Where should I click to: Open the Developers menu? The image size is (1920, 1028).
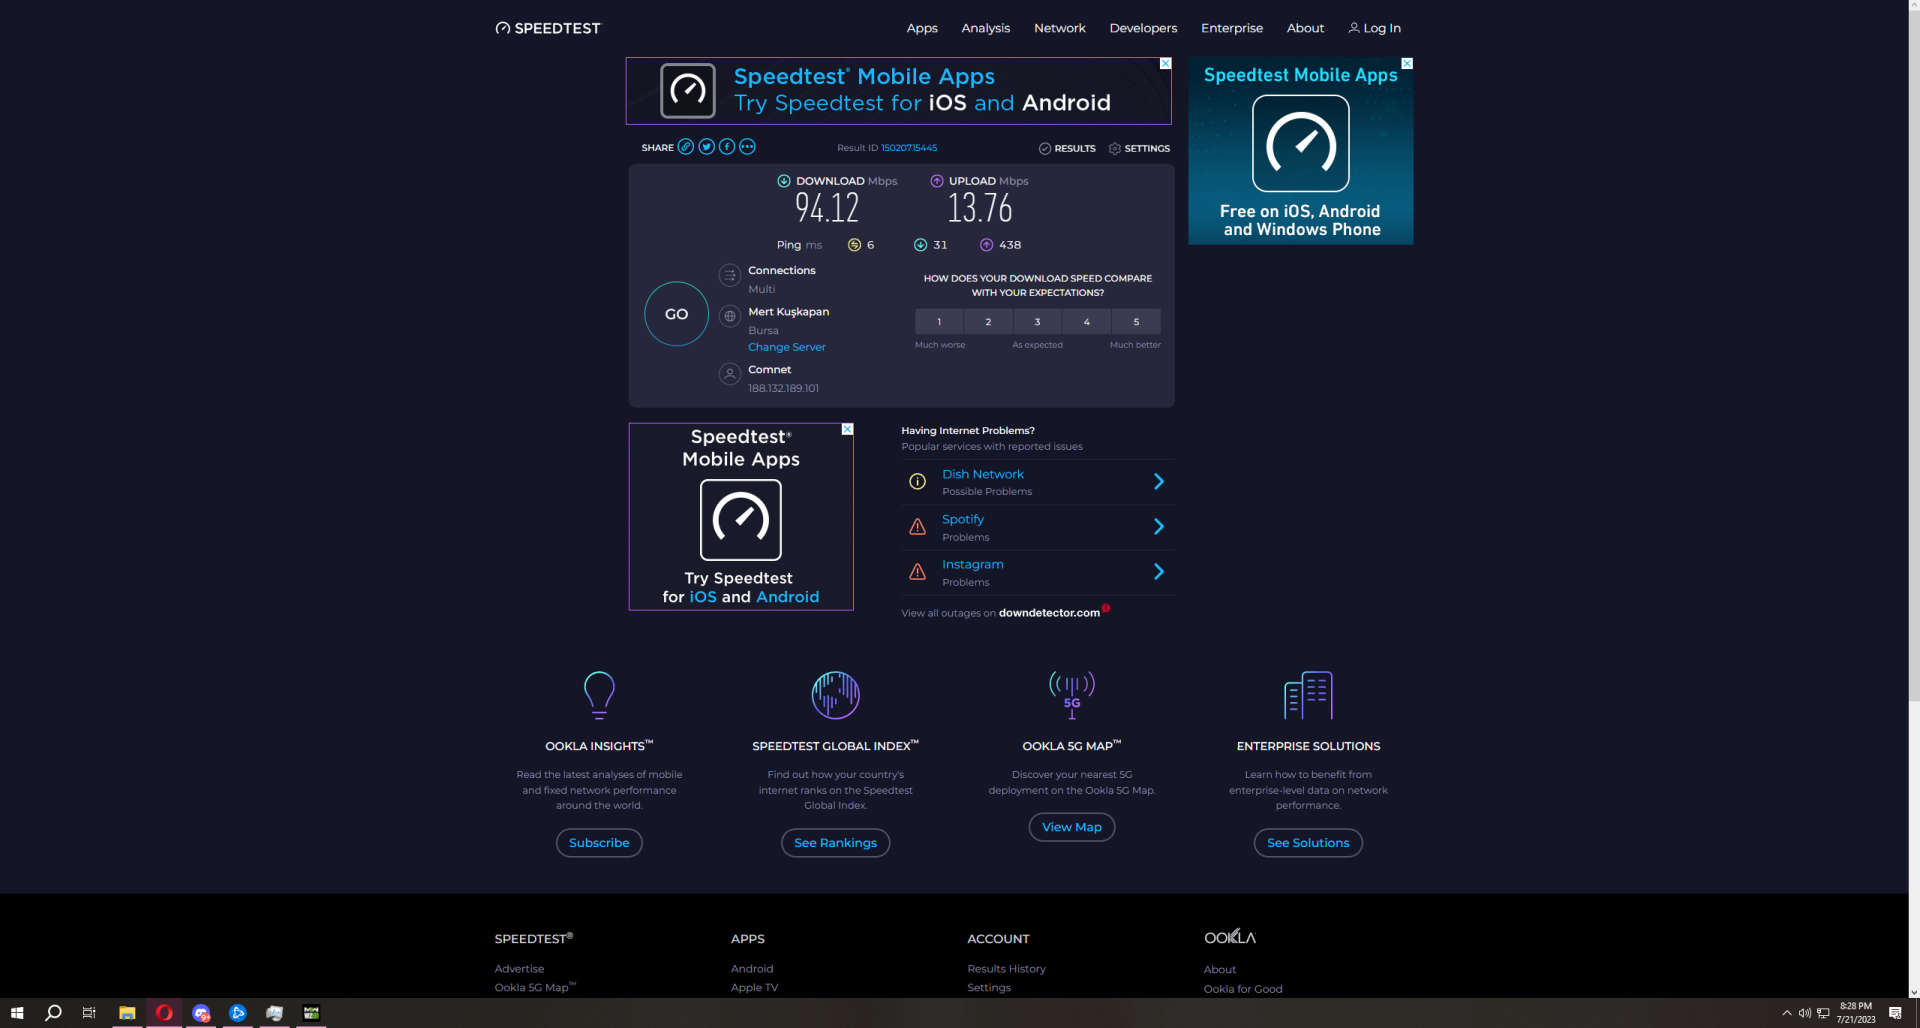pos(1143,28)
